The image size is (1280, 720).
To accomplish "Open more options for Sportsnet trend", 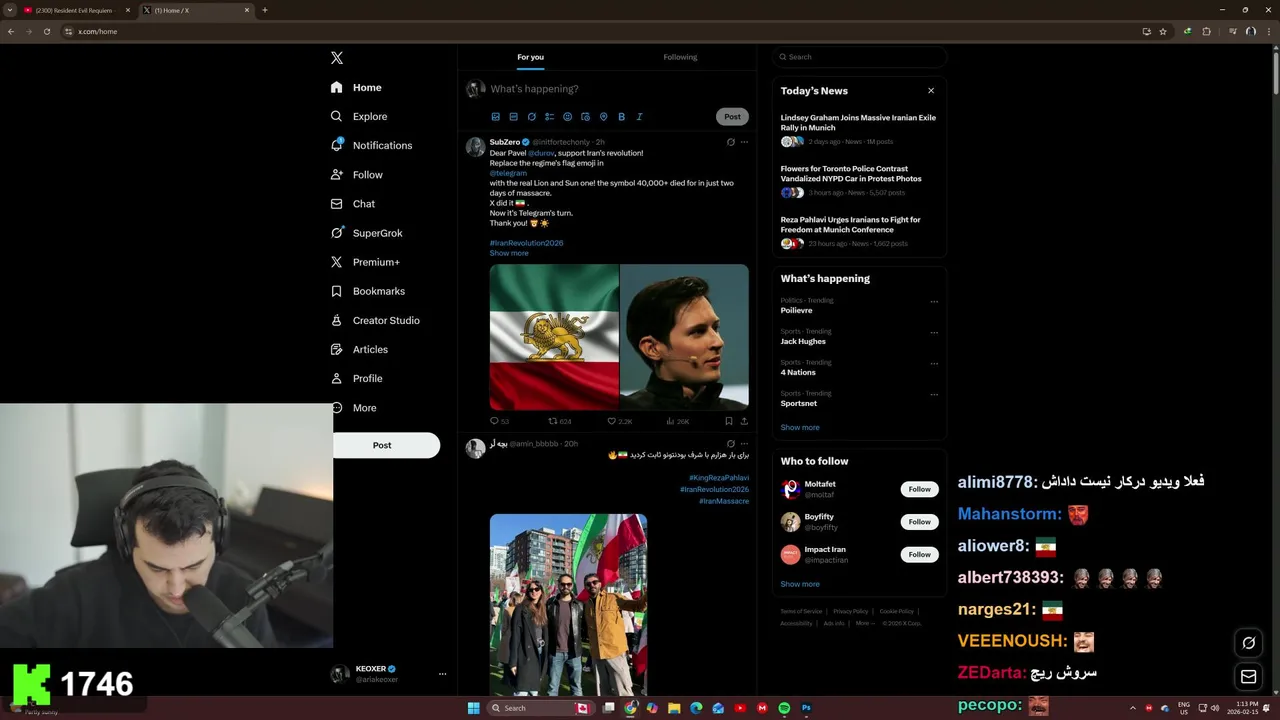I will tap(934, 394).
